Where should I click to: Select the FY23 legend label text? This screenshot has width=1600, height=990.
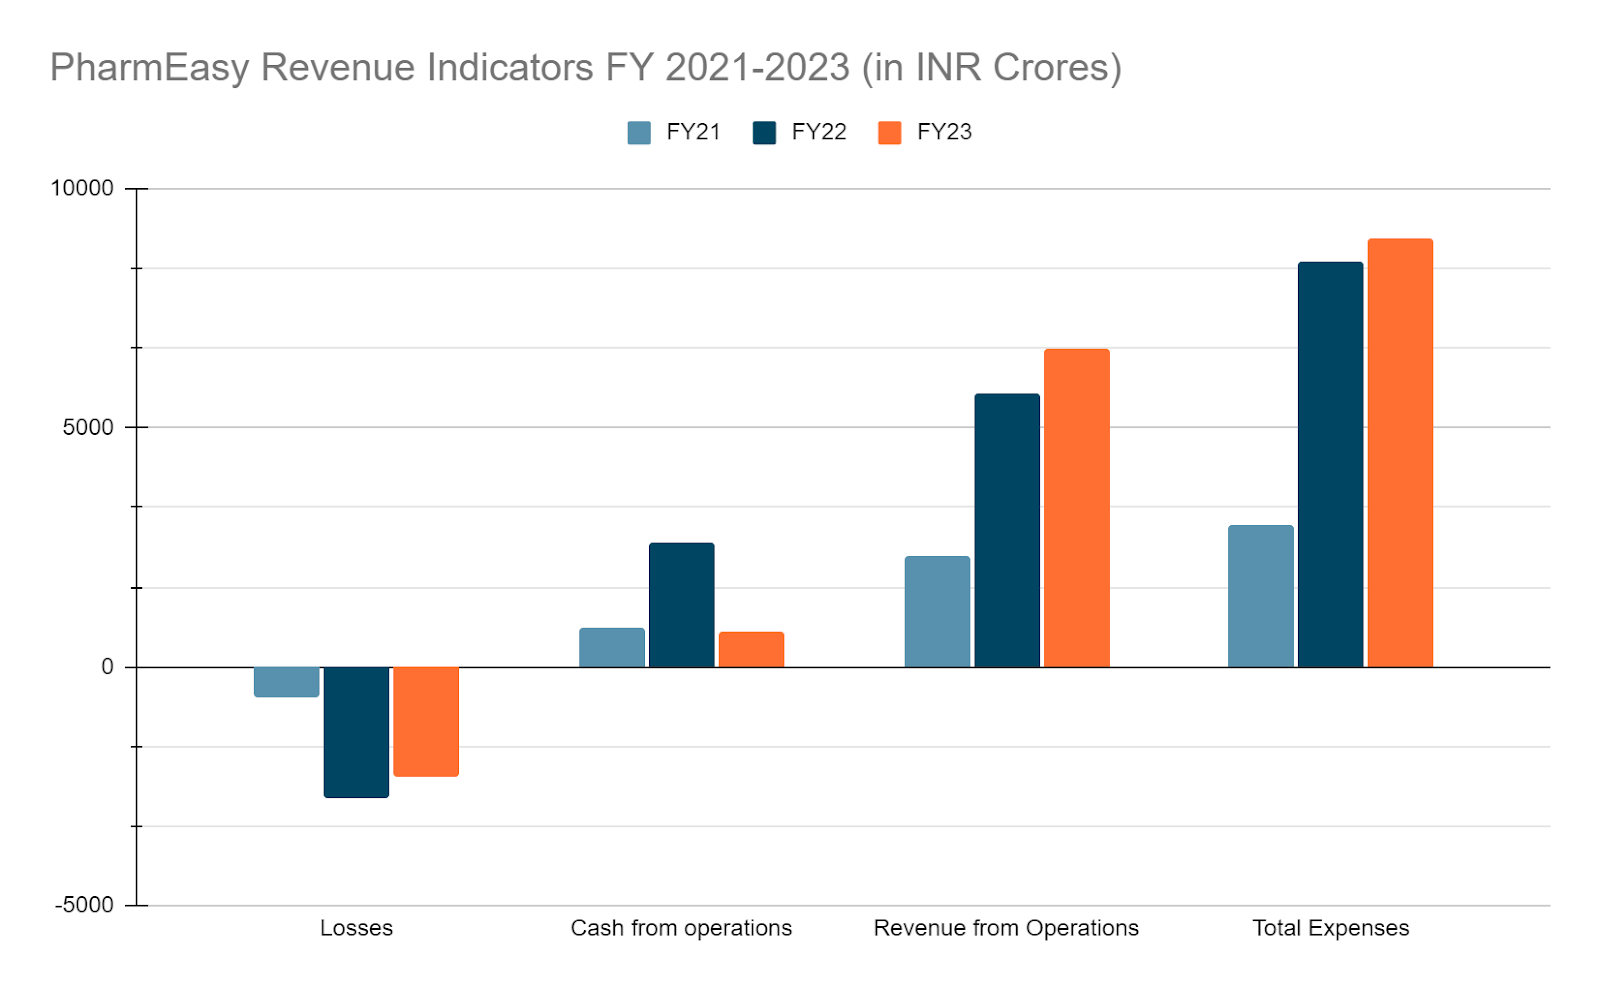click(944, 132)
